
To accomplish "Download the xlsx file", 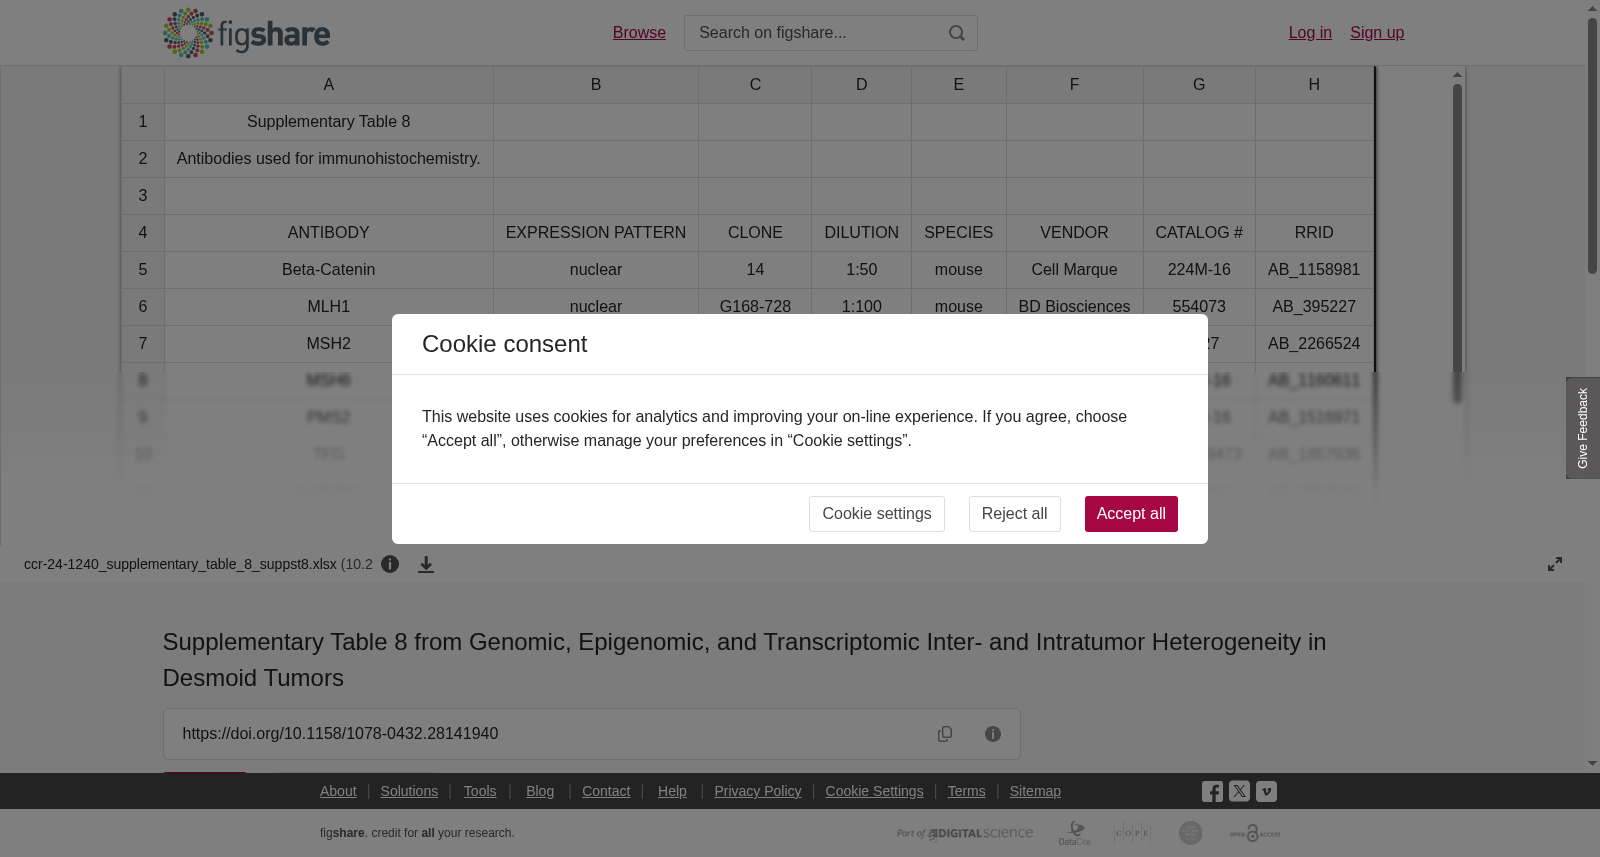I will click(x=426, y=564).
